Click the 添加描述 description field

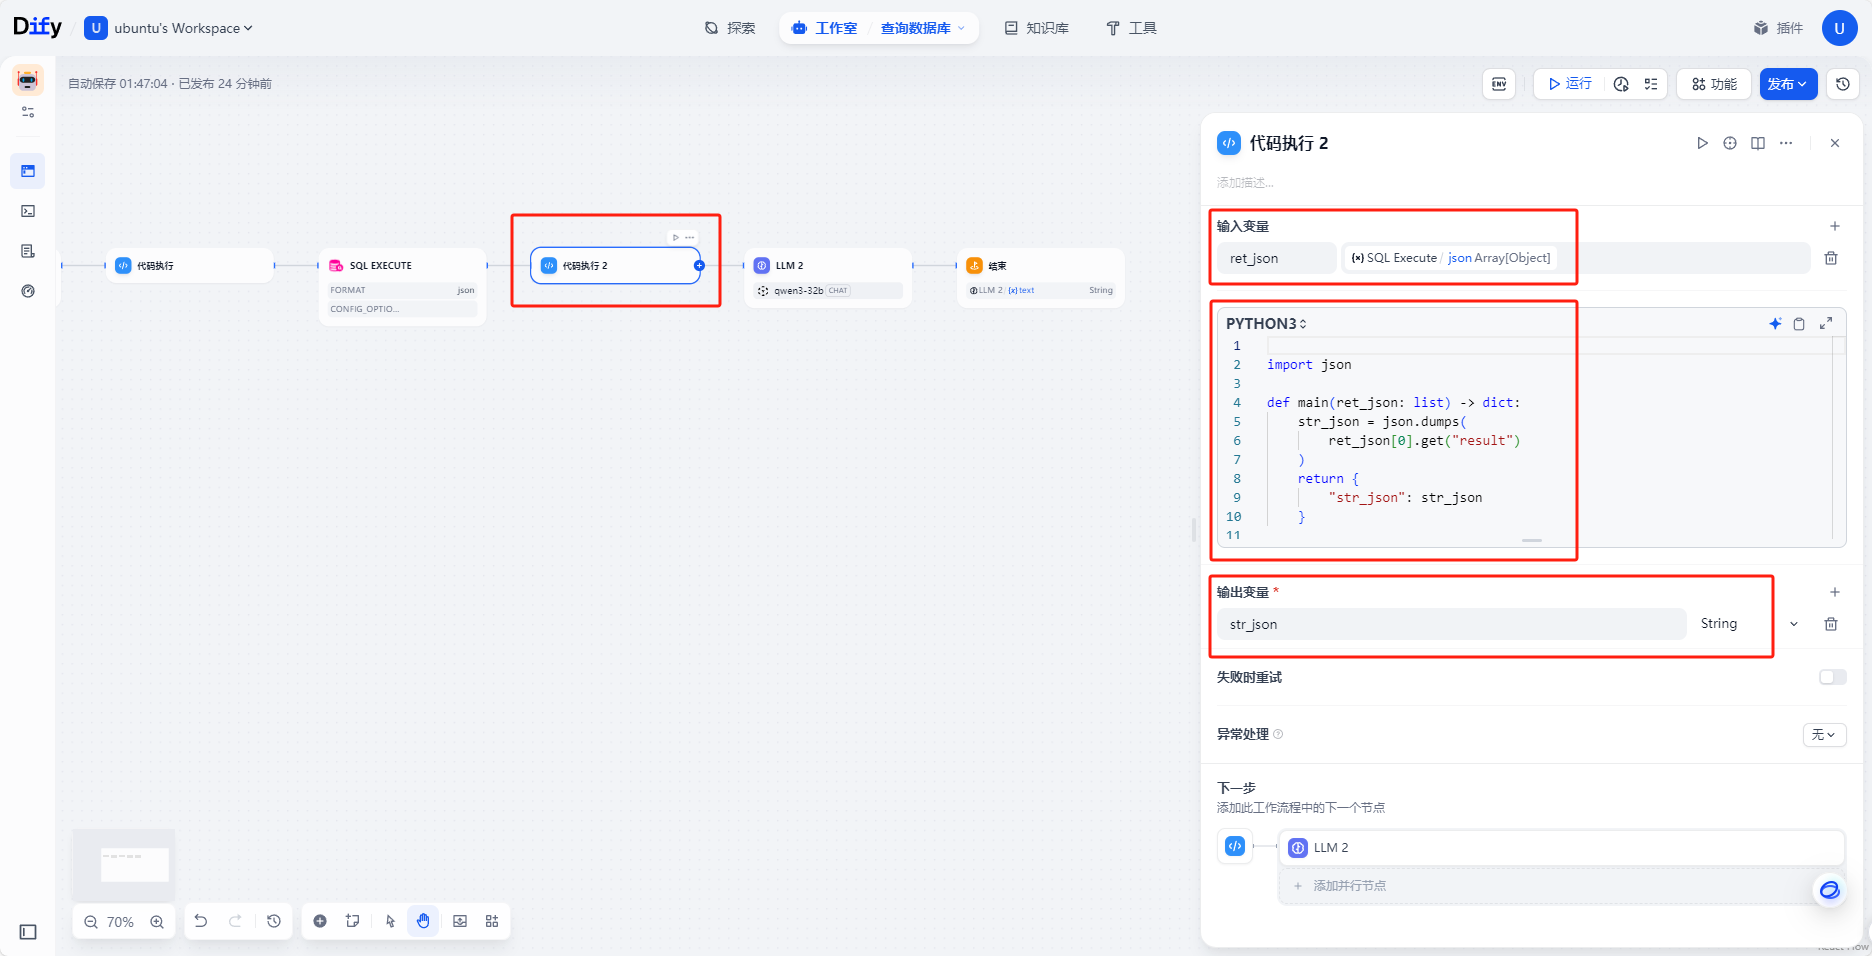coord(1245,183)
